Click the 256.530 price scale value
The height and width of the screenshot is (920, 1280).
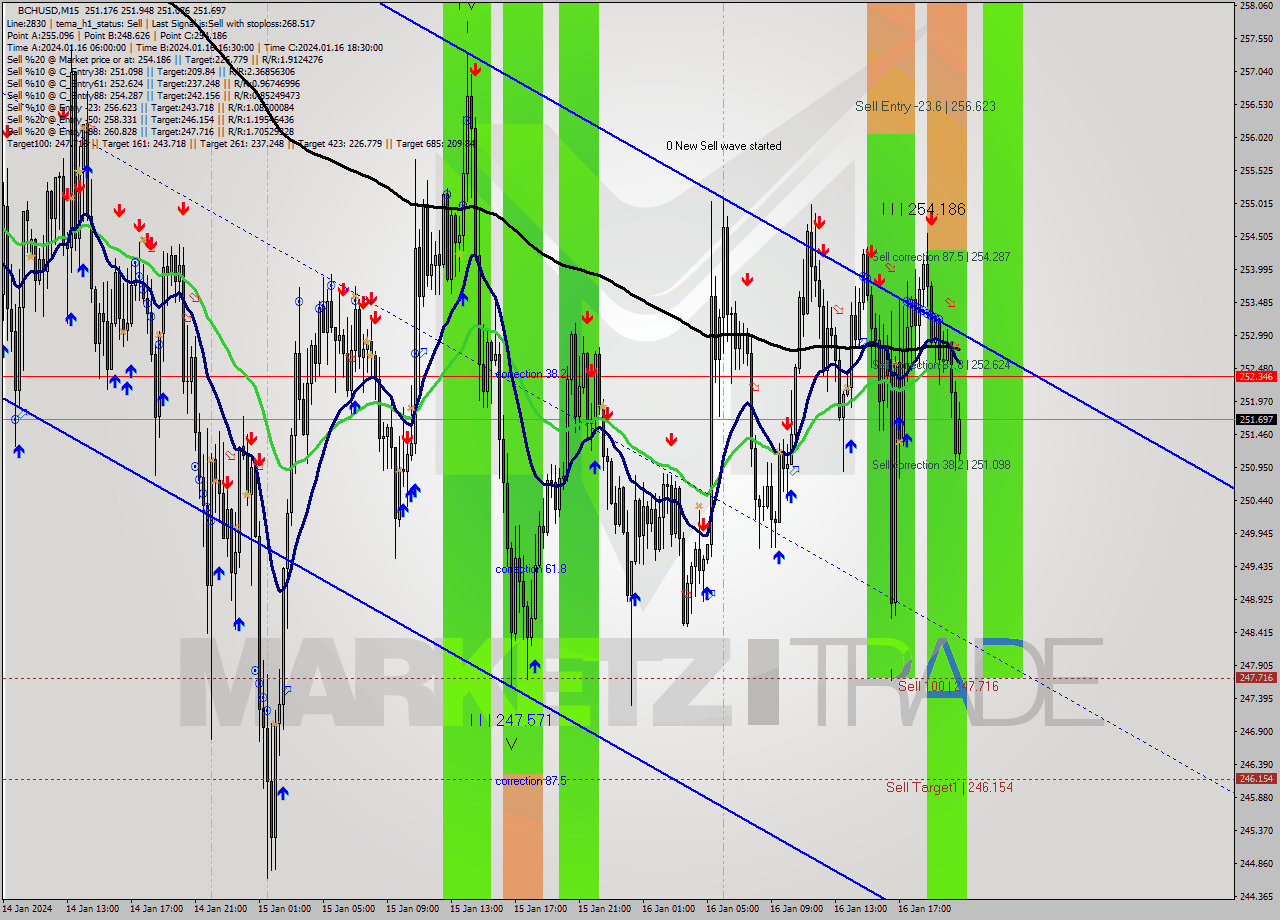click(1256, 105)
